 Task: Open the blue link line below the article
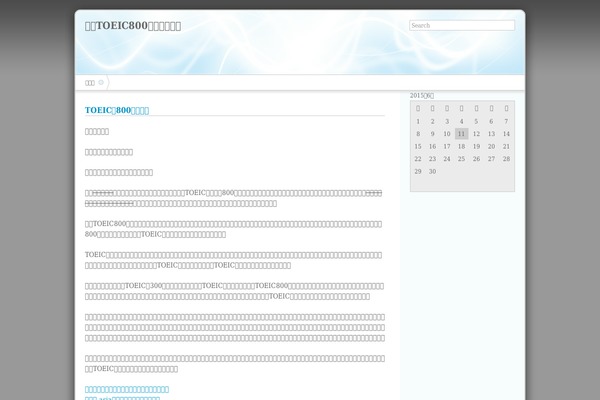[x=127, y=389]
